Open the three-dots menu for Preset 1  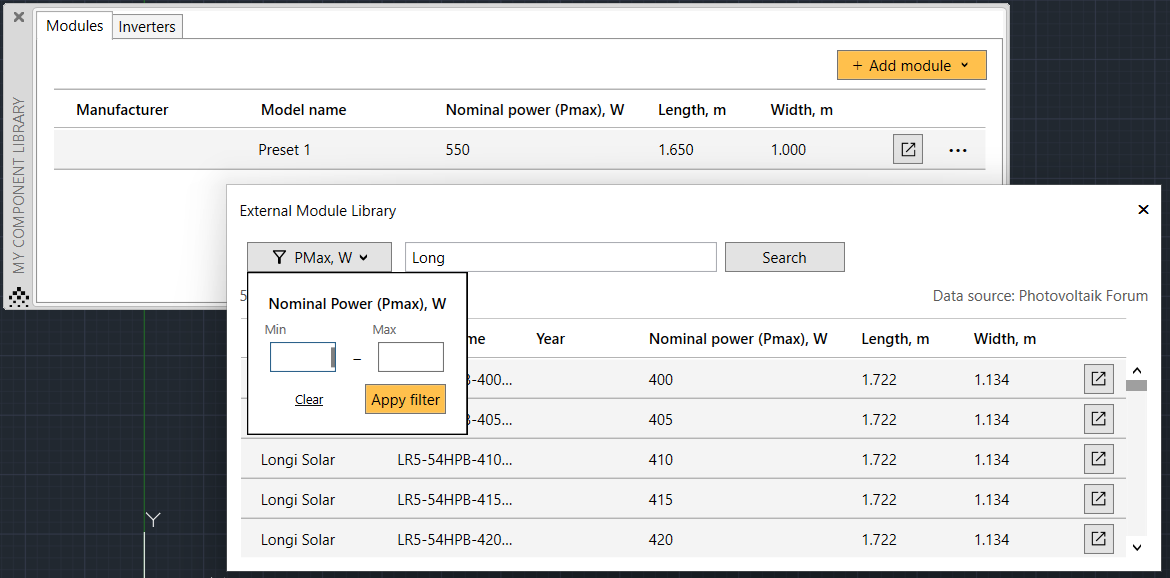tap(957, 150)
